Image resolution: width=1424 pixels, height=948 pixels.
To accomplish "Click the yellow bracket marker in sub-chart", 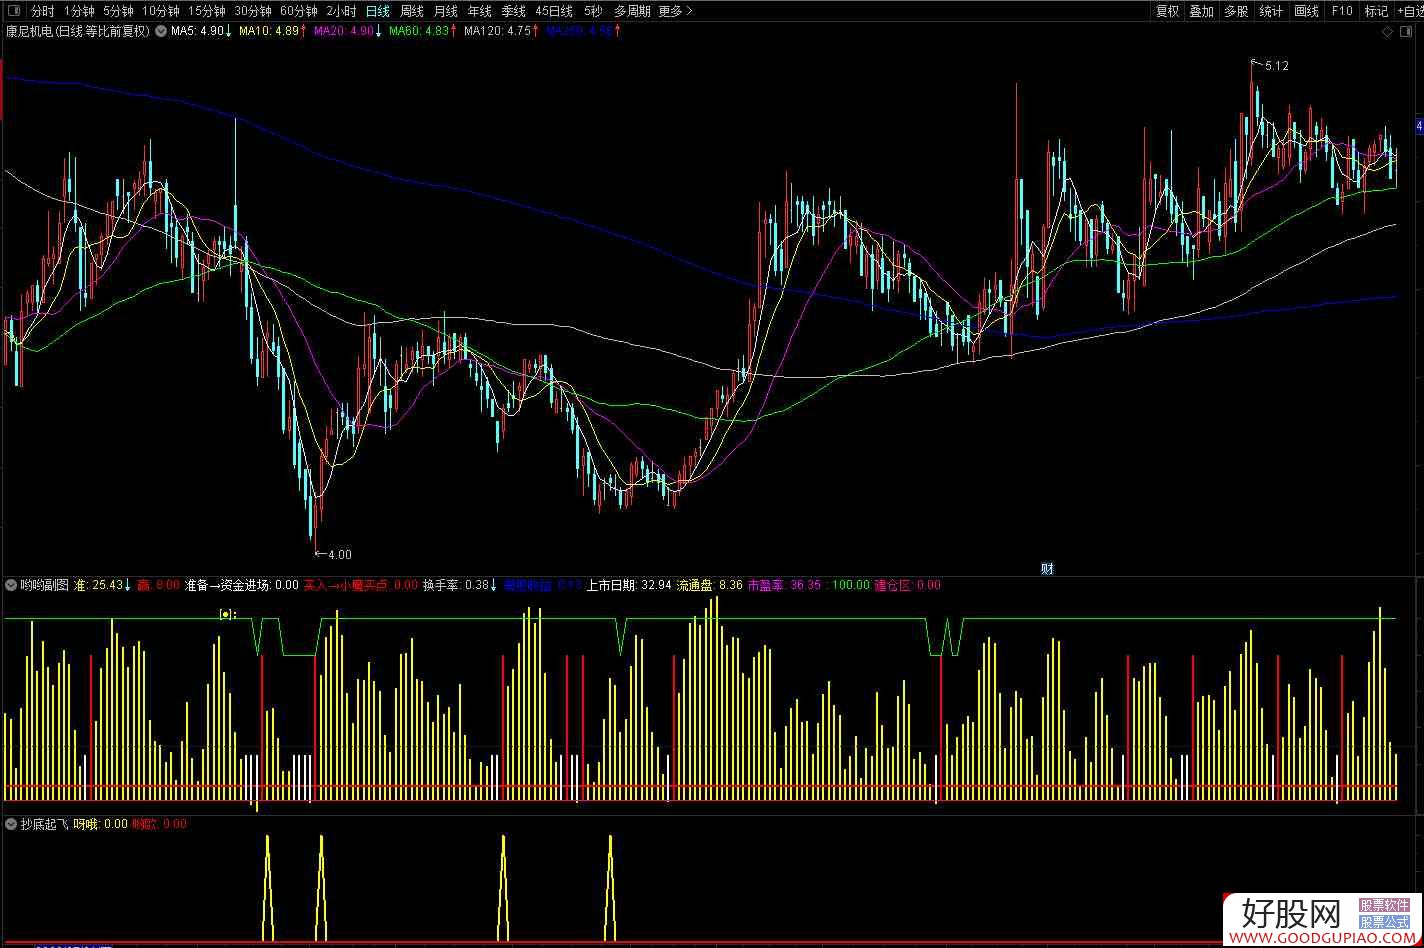I will tap(227, 614).
